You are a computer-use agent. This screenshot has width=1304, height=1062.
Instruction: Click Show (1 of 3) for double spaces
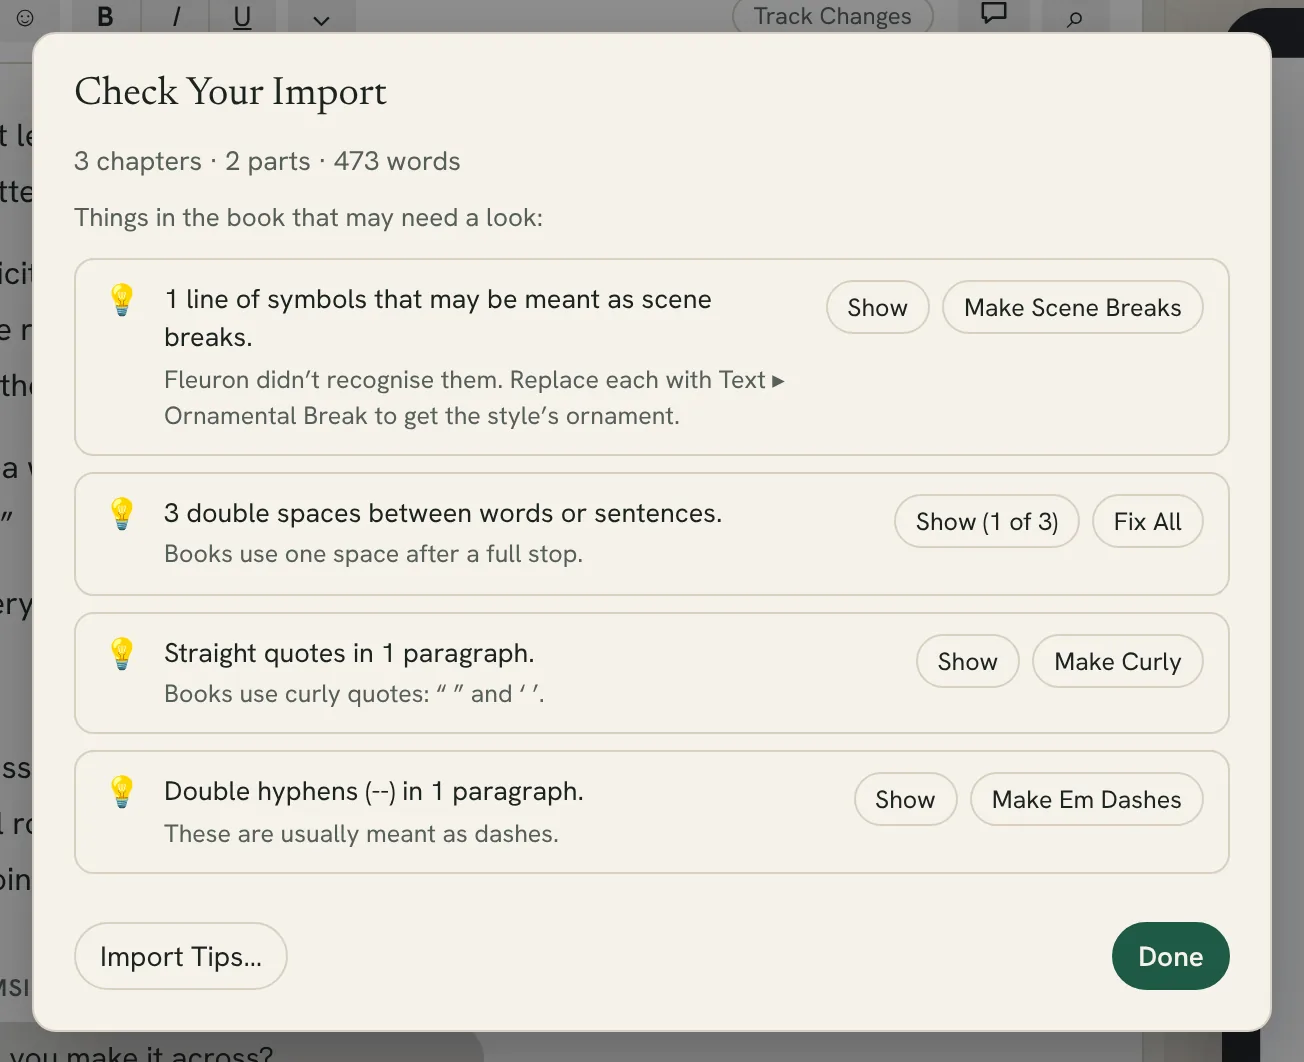pos(987,522)
